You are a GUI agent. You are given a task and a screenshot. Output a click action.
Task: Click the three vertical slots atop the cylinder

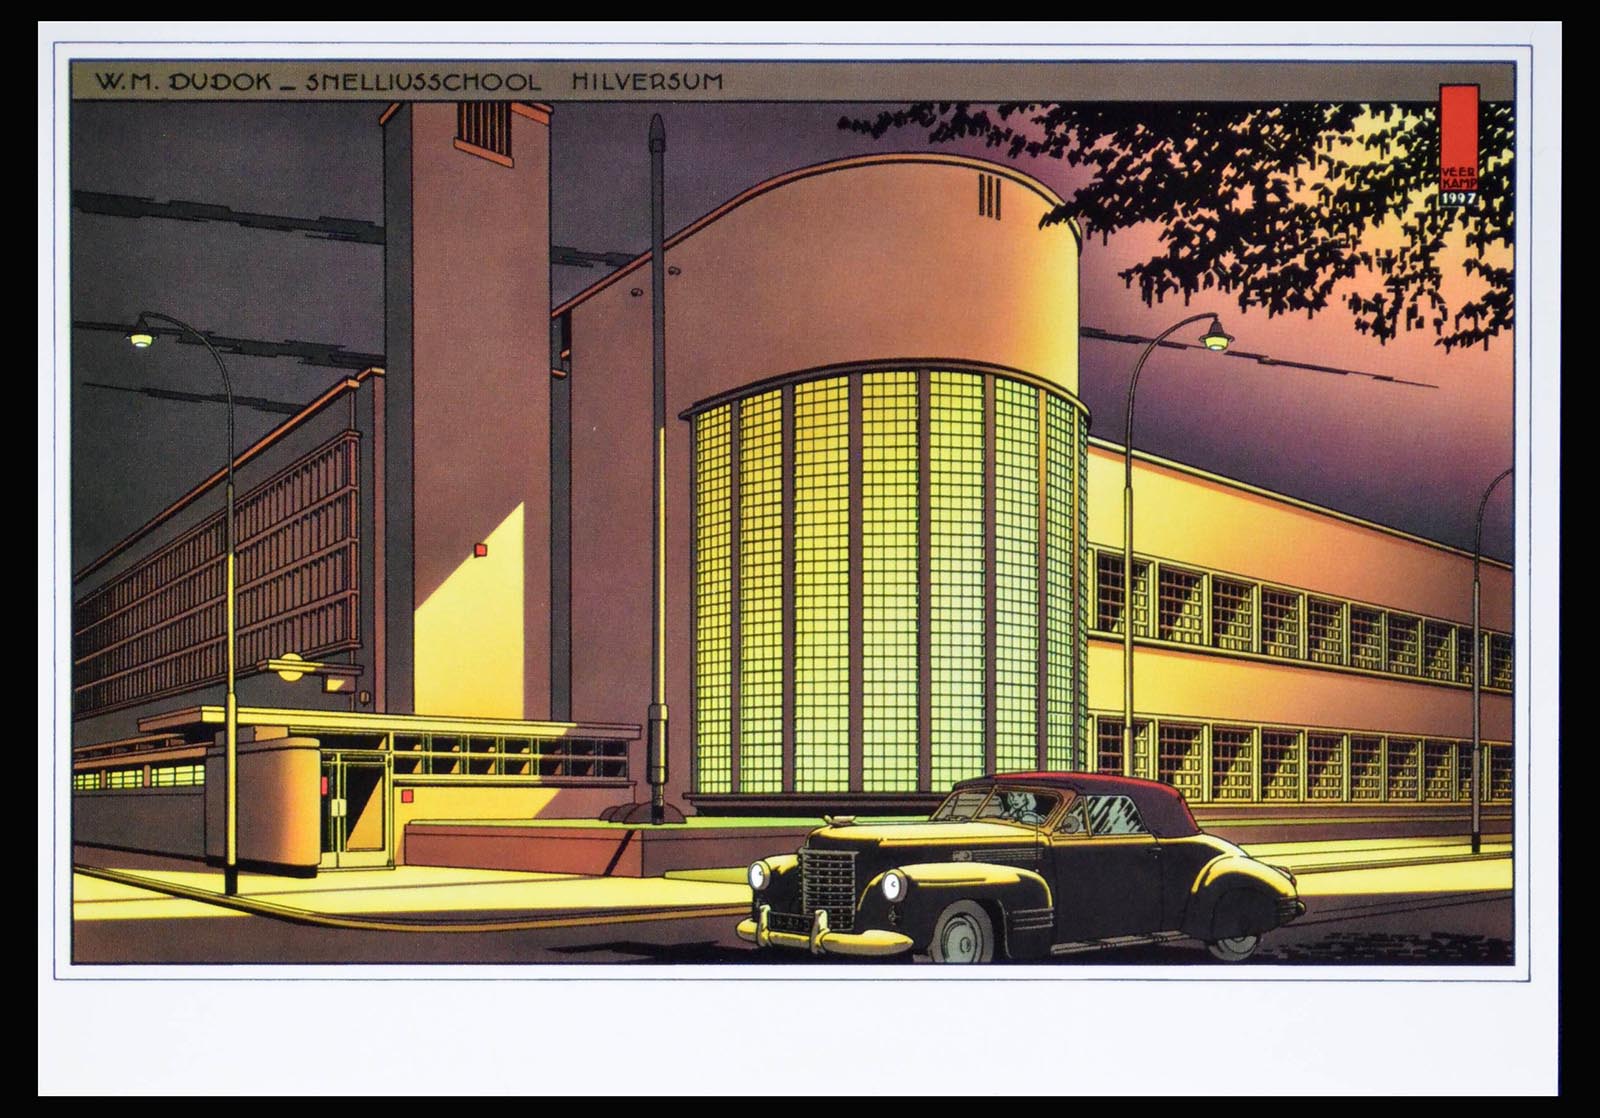[988, 195]
